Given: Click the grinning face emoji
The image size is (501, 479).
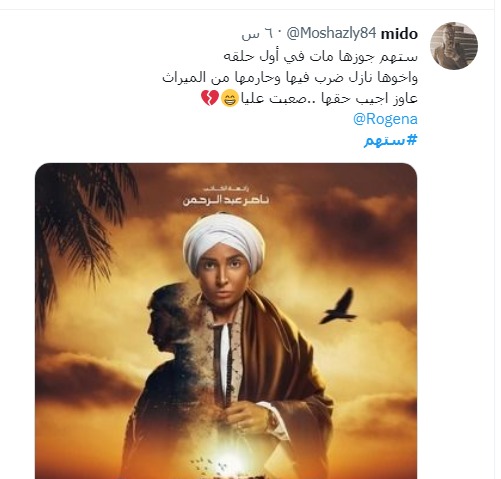Looking at the screenshot, I should click(230, 99).
